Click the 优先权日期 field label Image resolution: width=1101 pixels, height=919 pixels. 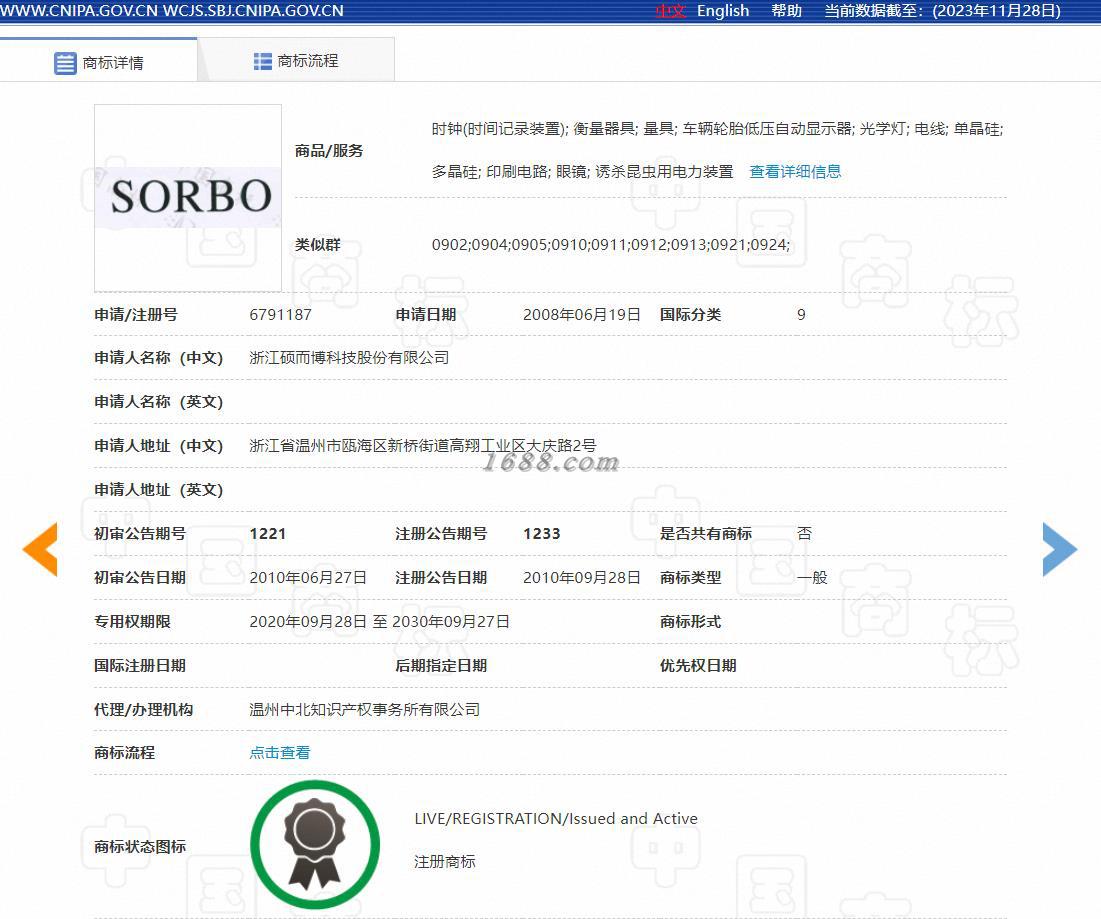click(x=698, y=665)
